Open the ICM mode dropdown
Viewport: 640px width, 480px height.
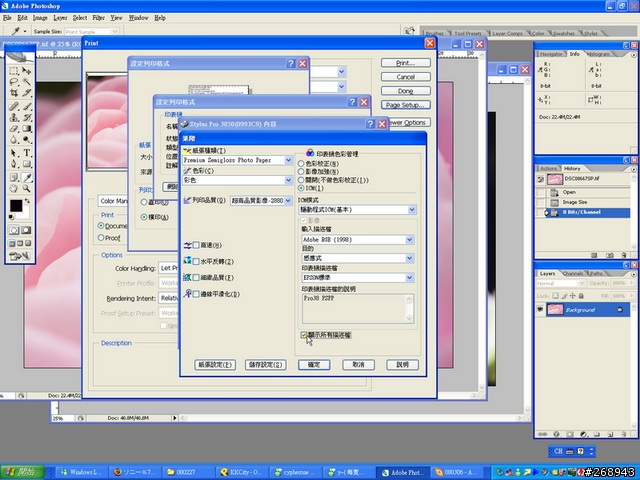(412, 210)
